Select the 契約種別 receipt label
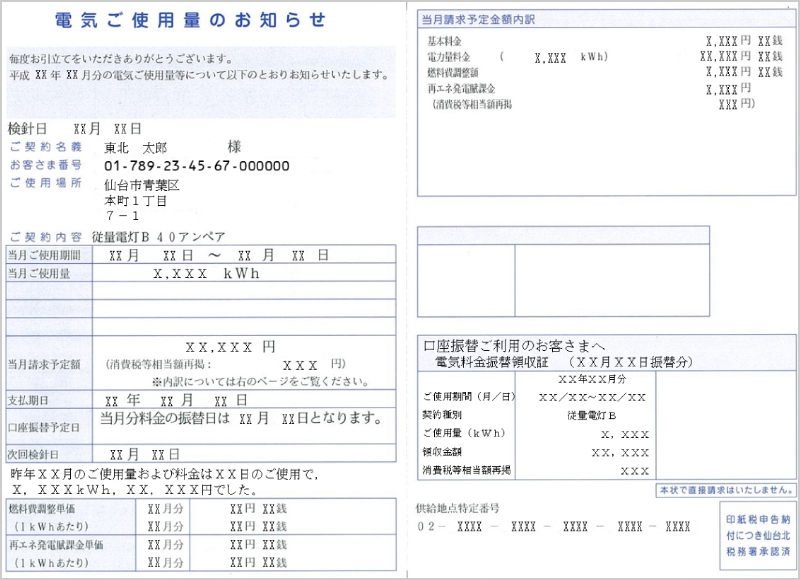Screen dimensions: 800x580 (442, 415)
